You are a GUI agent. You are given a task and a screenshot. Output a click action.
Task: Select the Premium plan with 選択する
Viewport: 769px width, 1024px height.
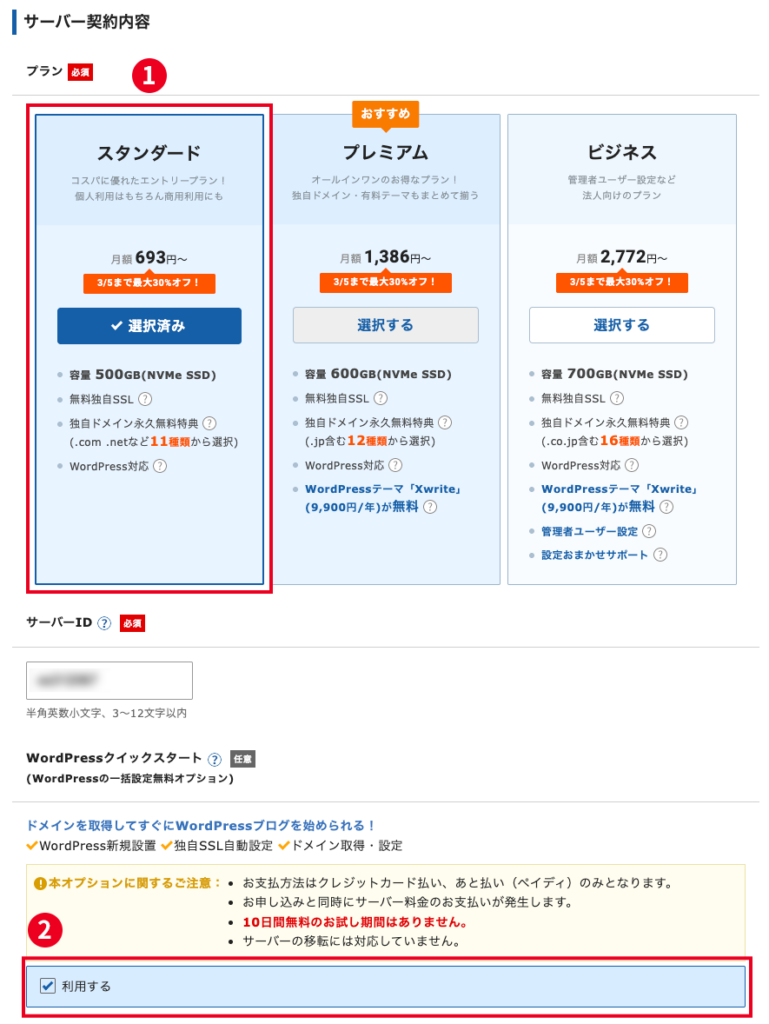point(385,325)
